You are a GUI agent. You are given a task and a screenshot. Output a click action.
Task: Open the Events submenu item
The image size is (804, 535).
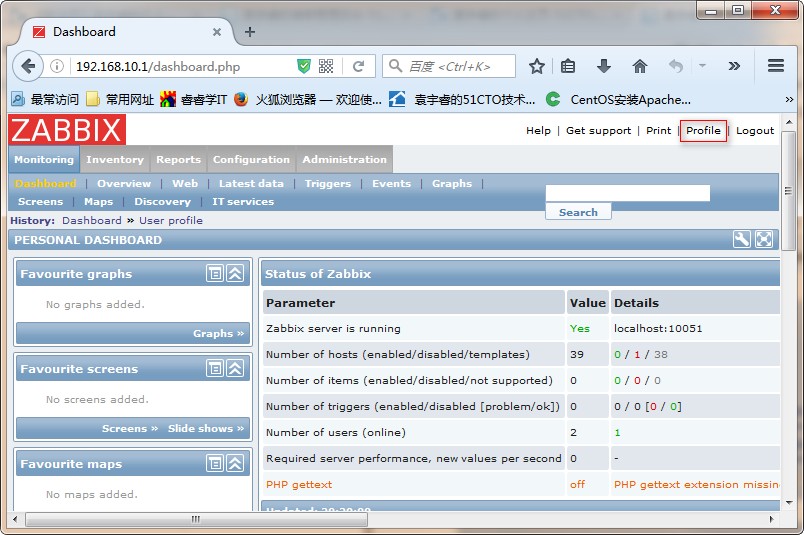(x=392, y=184)
